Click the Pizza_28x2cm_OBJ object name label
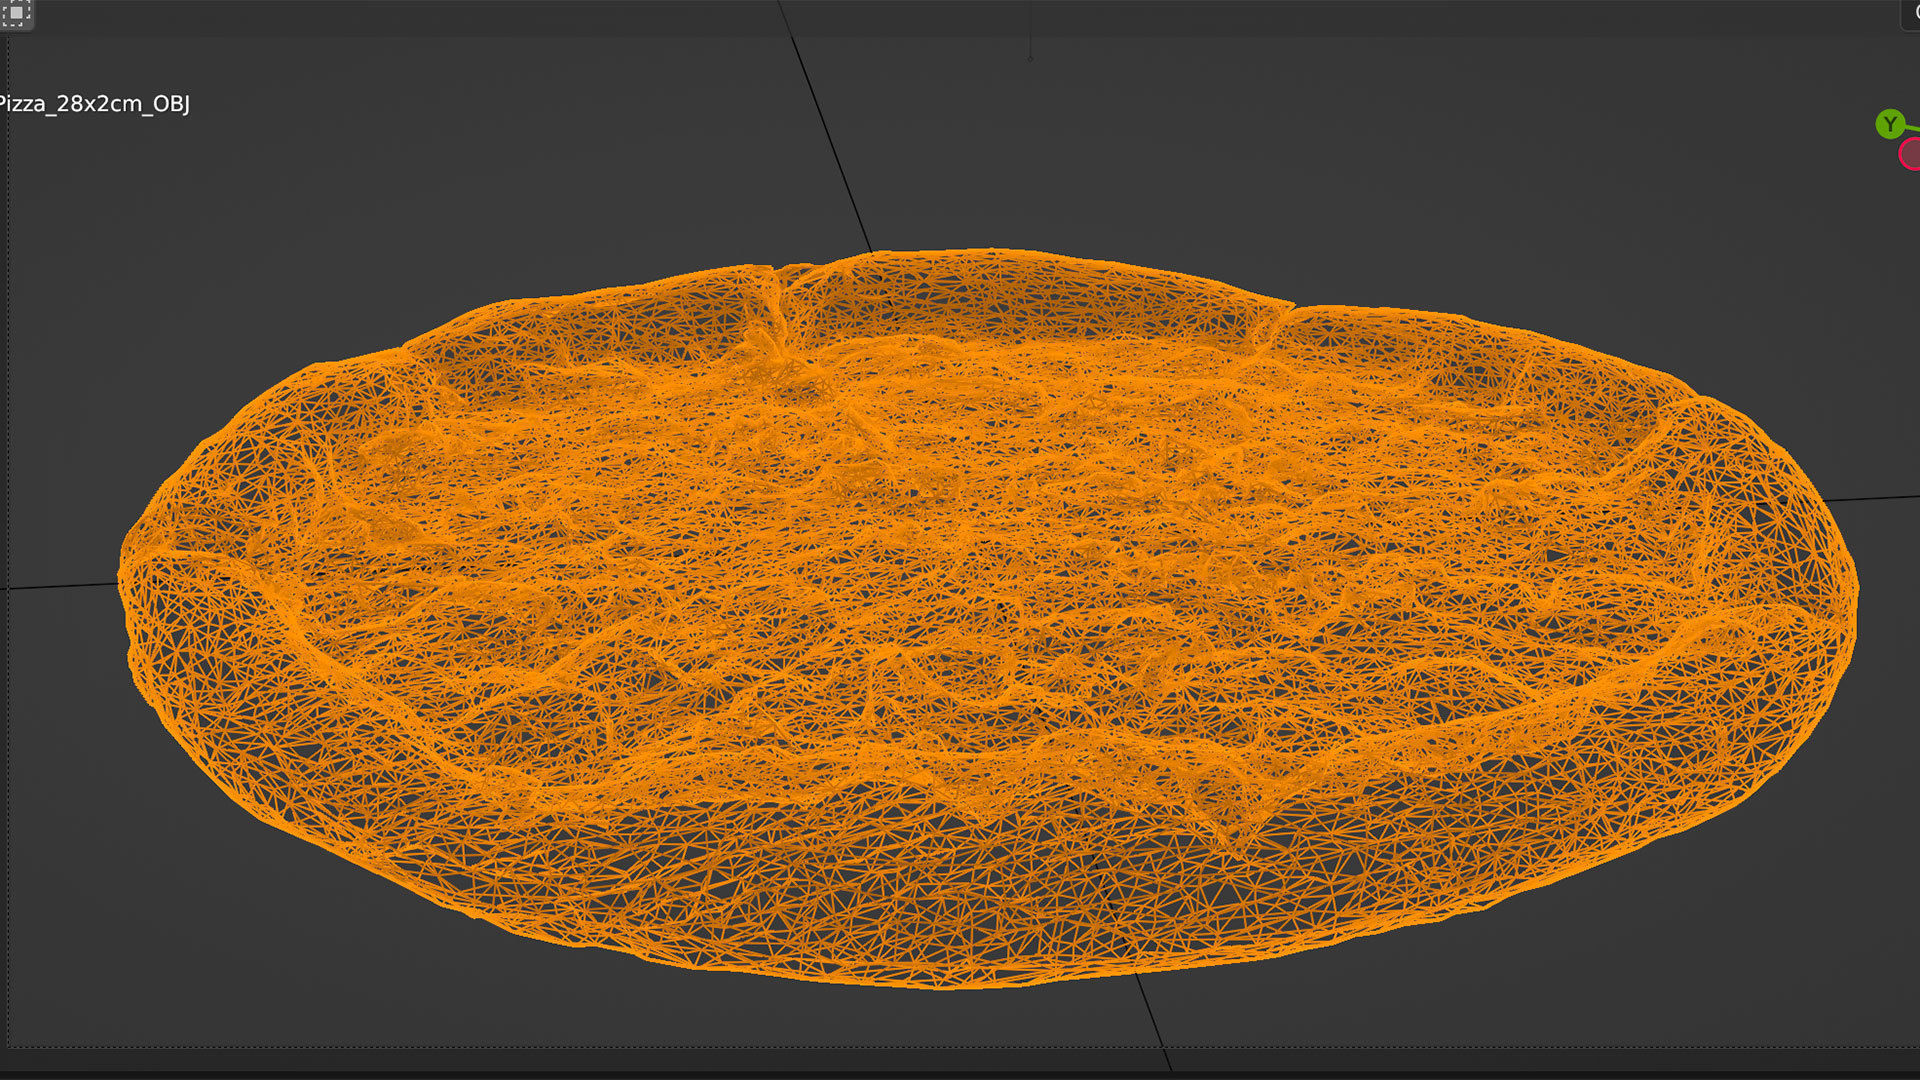 coord(94,104)
